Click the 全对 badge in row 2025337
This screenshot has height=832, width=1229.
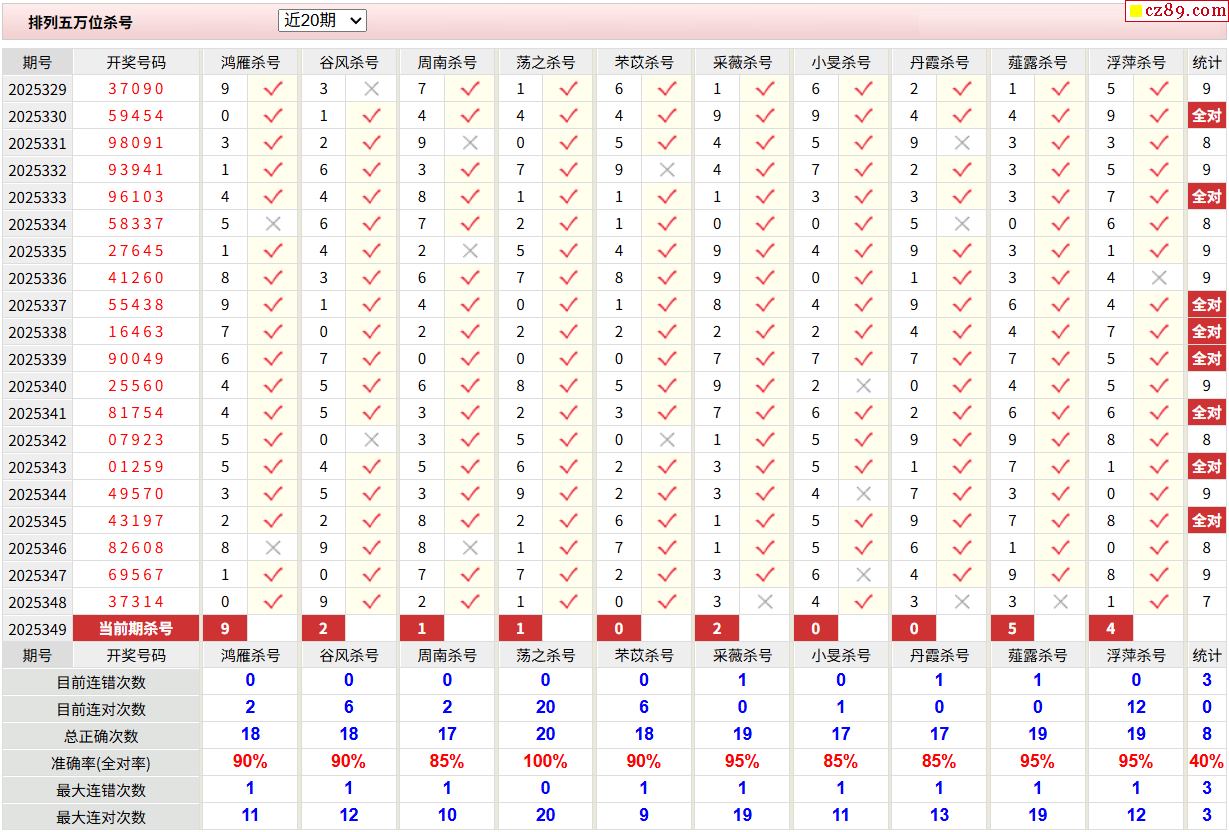1207,305
